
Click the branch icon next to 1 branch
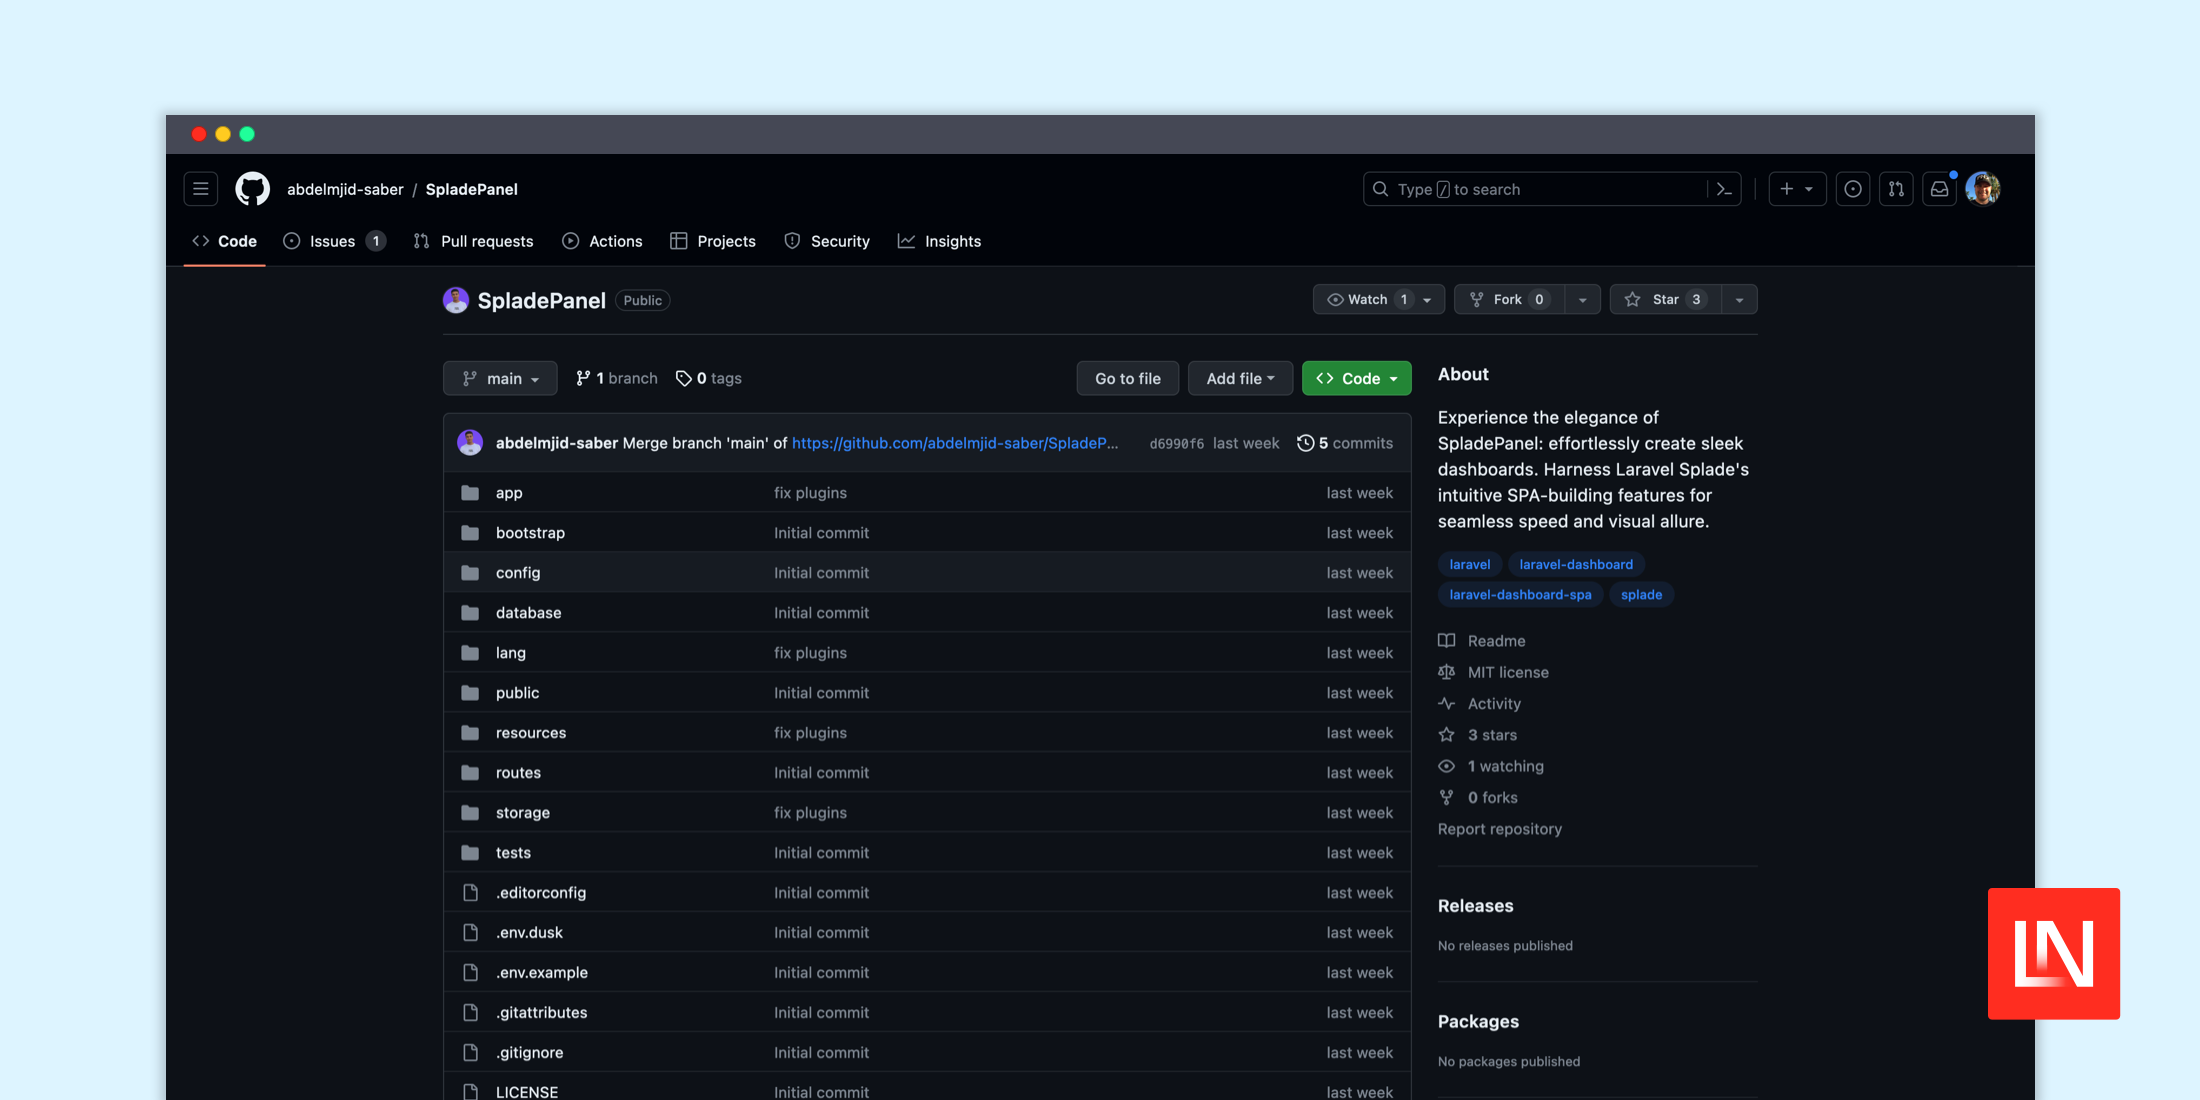[x=583, y=378]
